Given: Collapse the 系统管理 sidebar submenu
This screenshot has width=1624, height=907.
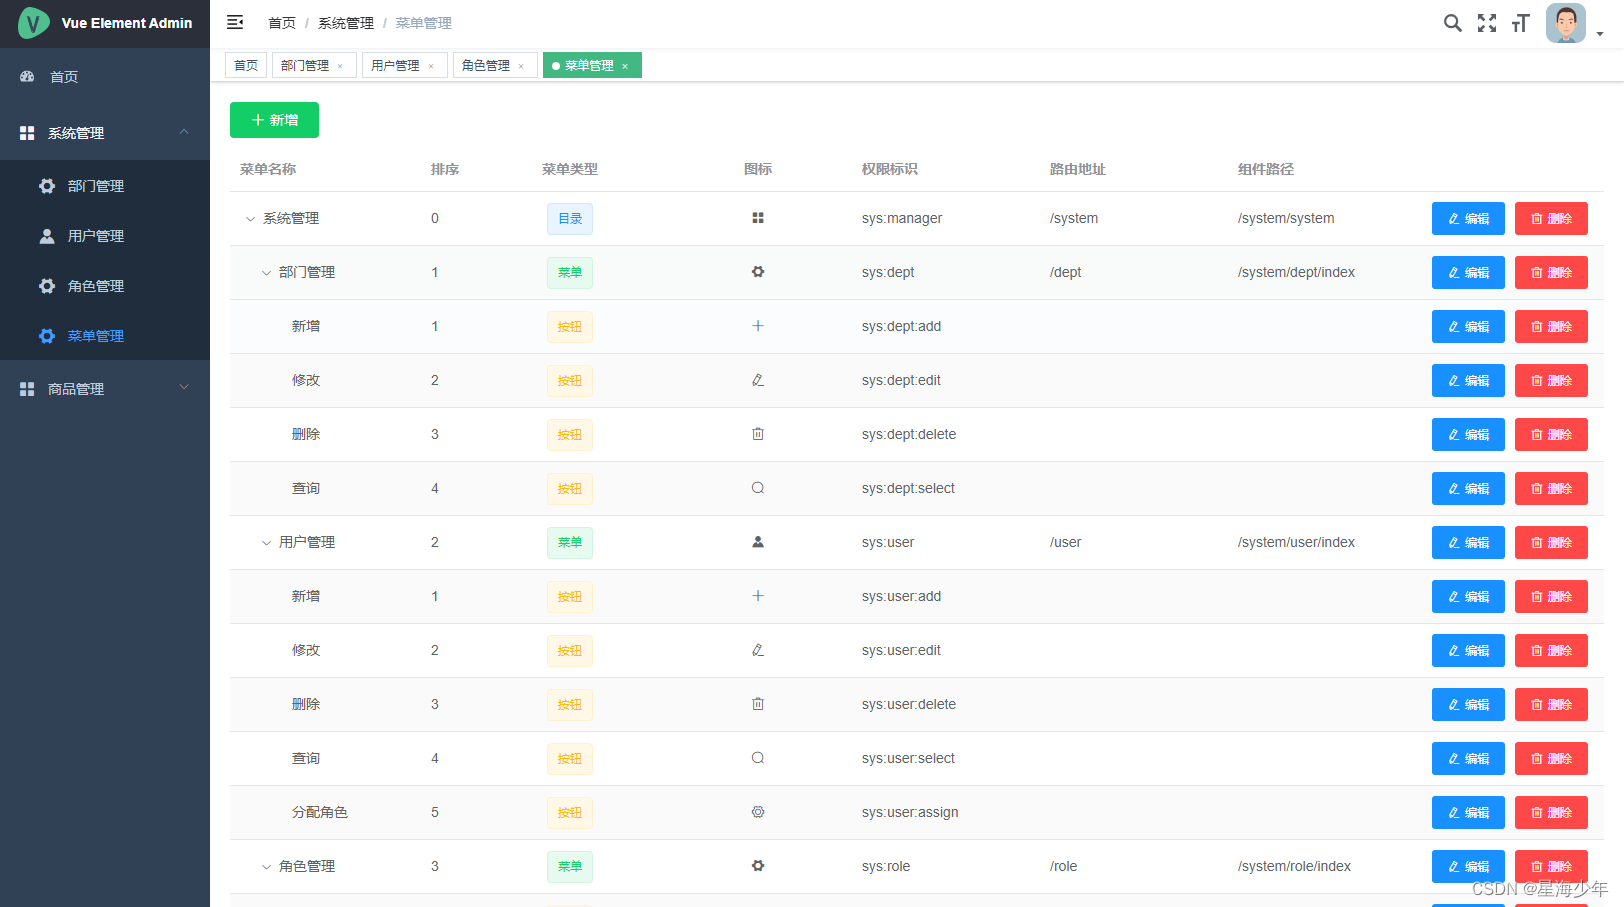Looking at the screenshot, I should [x=184, y=132].
